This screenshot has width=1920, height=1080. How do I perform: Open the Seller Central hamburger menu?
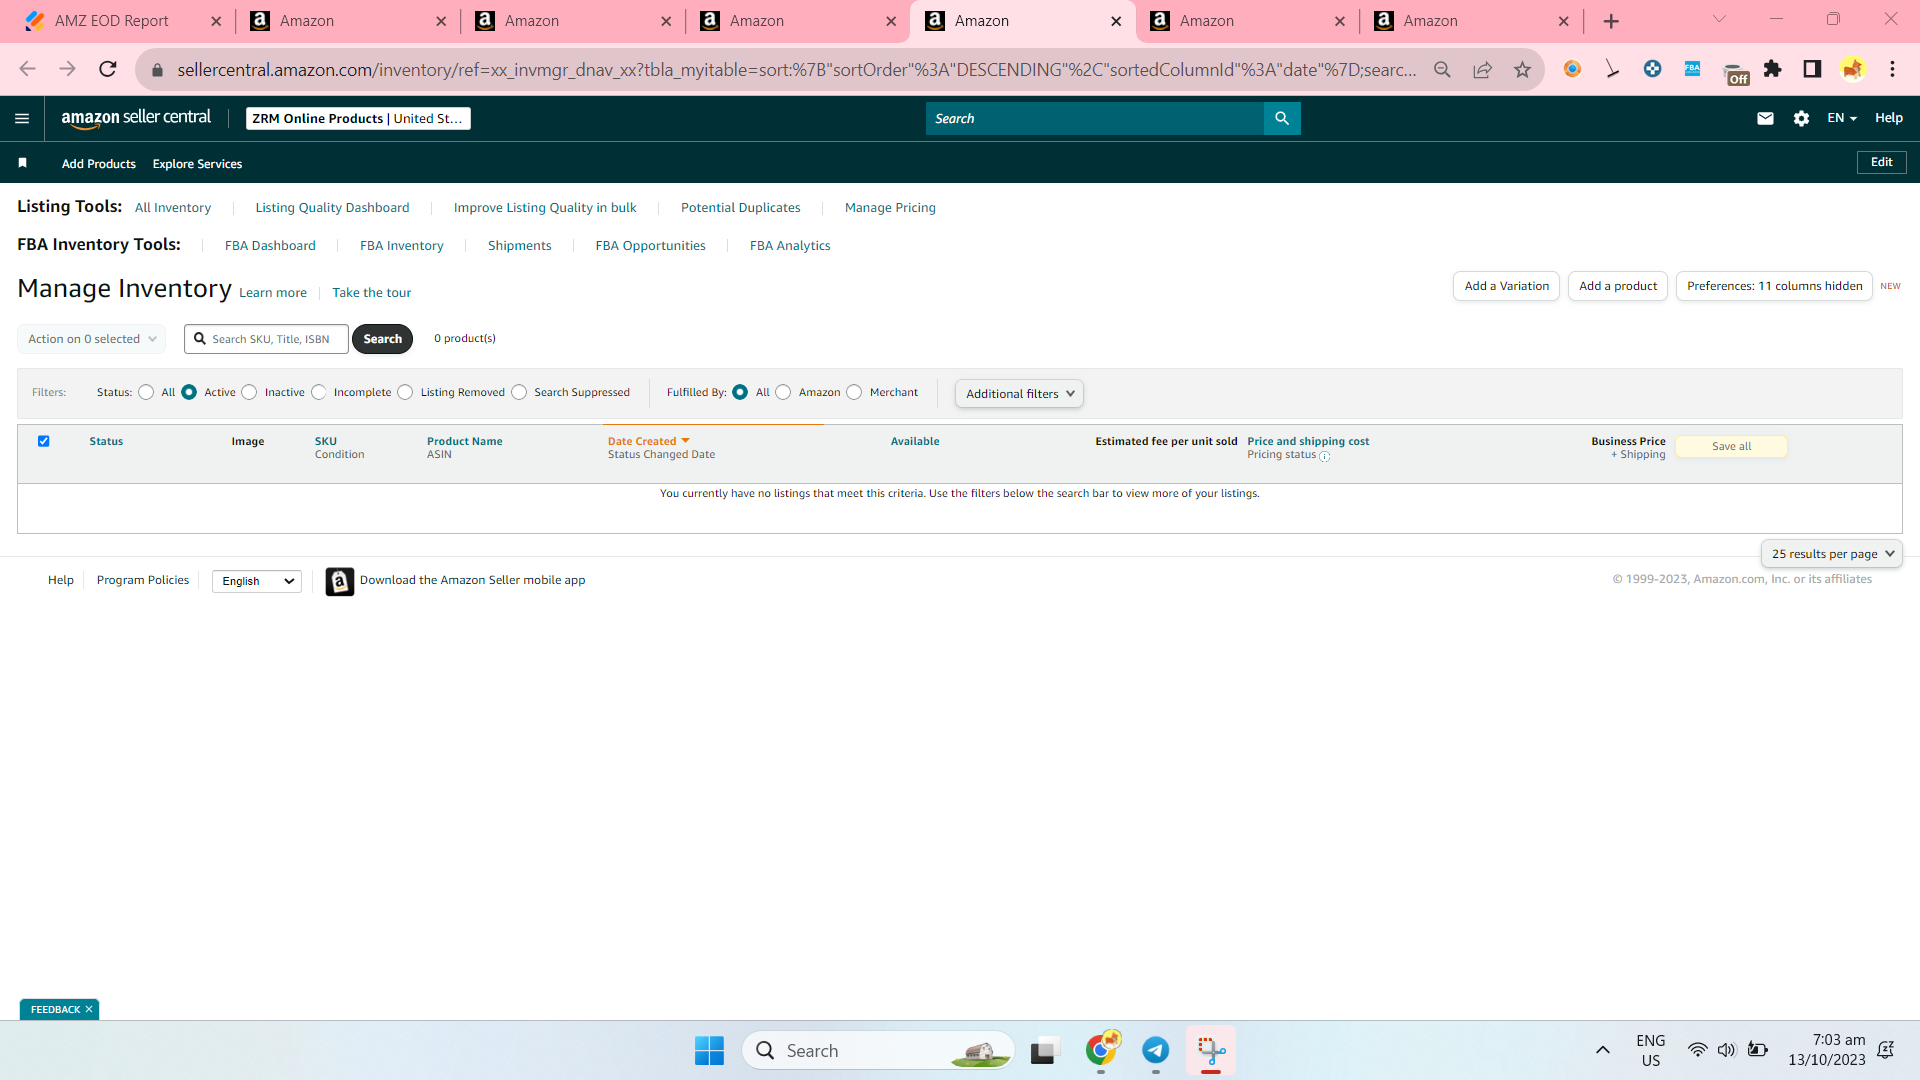(x=22, y=118)
